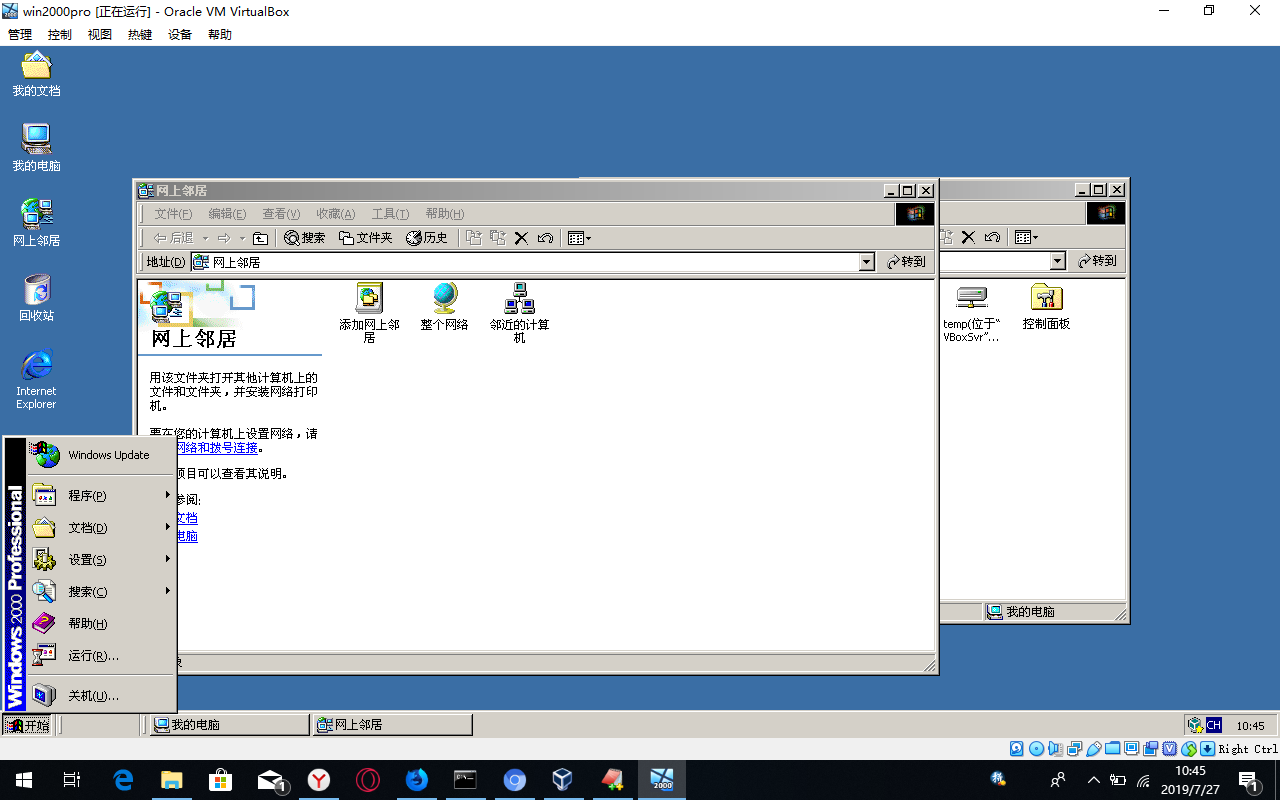Open VirtualBox 控制 menu
The height and width of the screenshot is (800, 1280).
click(60, 34)
